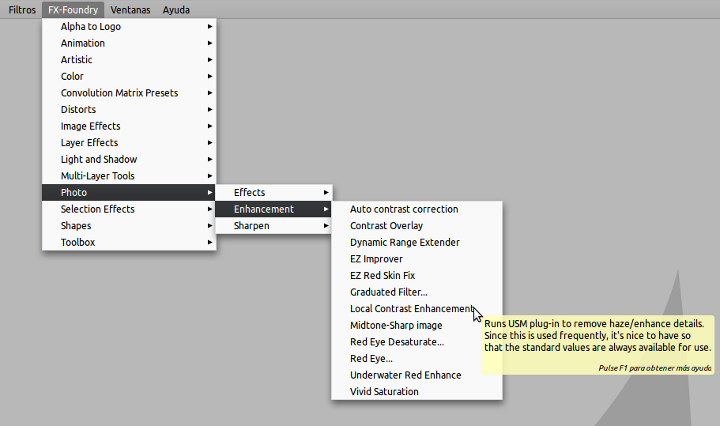Viewport: 720px width, 426px height.
Task: Expand the Distorts submenu
Action: point(129,109)
